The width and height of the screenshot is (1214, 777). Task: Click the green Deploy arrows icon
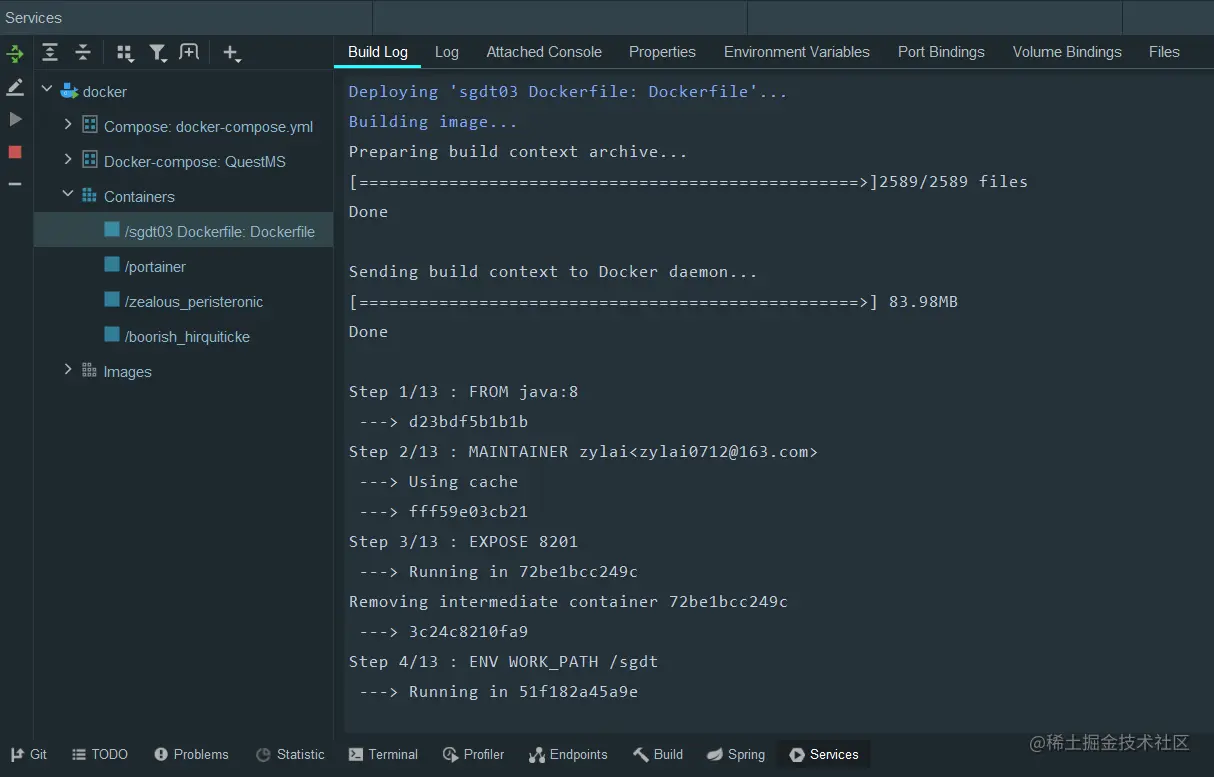[x=15, y=53]
